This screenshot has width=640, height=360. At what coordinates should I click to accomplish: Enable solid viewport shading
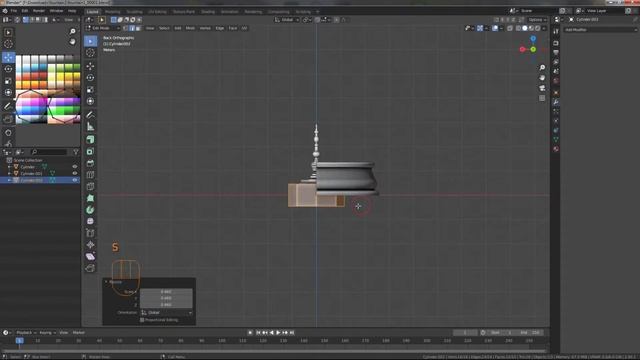525,28
